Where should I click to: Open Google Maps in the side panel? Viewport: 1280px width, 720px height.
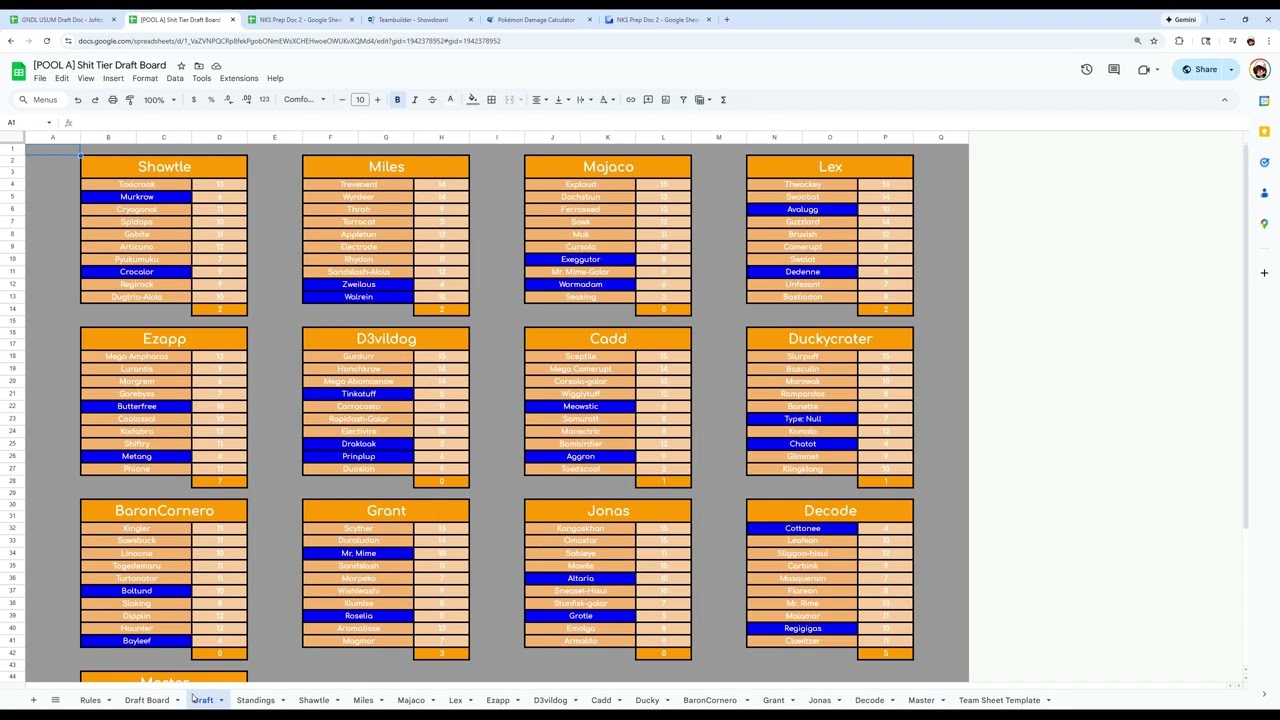[x=1264, y=224]
